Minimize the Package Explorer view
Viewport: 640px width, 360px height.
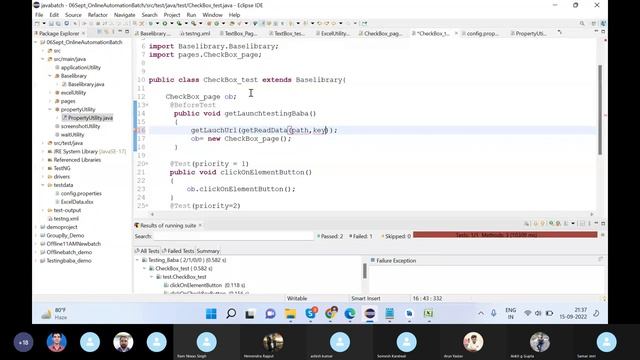click(x=120, y=31)
